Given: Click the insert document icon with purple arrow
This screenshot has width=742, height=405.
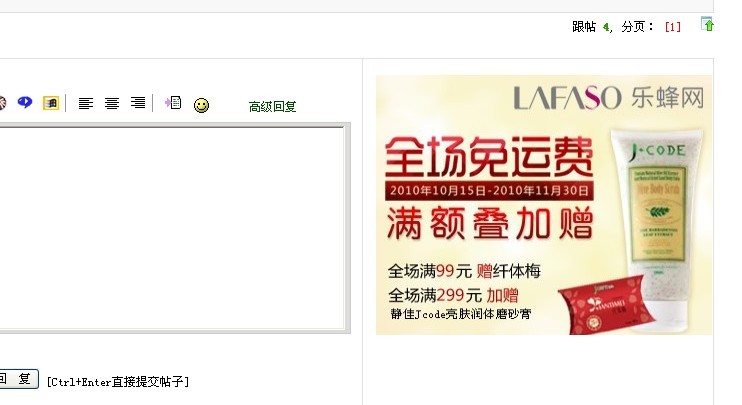Looking at the screenshot, I should pos(173,102).
